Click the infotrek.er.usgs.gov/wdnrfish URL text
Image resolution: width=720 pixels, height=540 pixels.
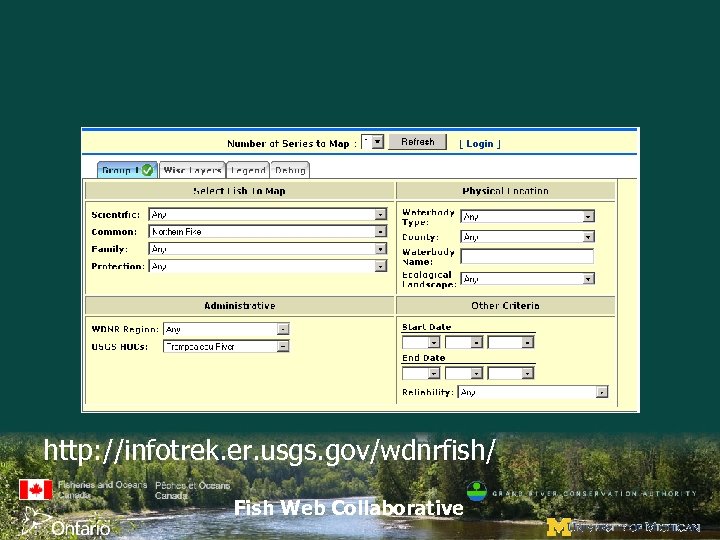coord(270,450)
